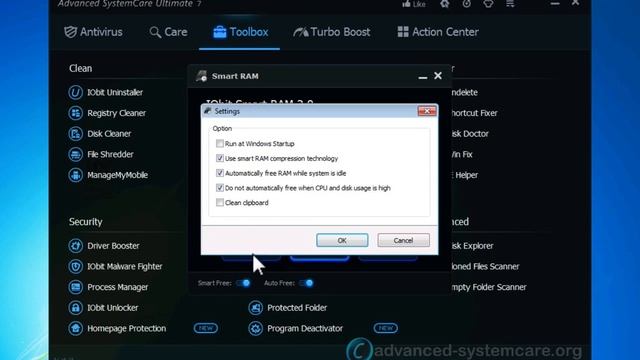Screen dimensions: 640x360
Task: Select Toolbox tab
Action: point(240,32)
